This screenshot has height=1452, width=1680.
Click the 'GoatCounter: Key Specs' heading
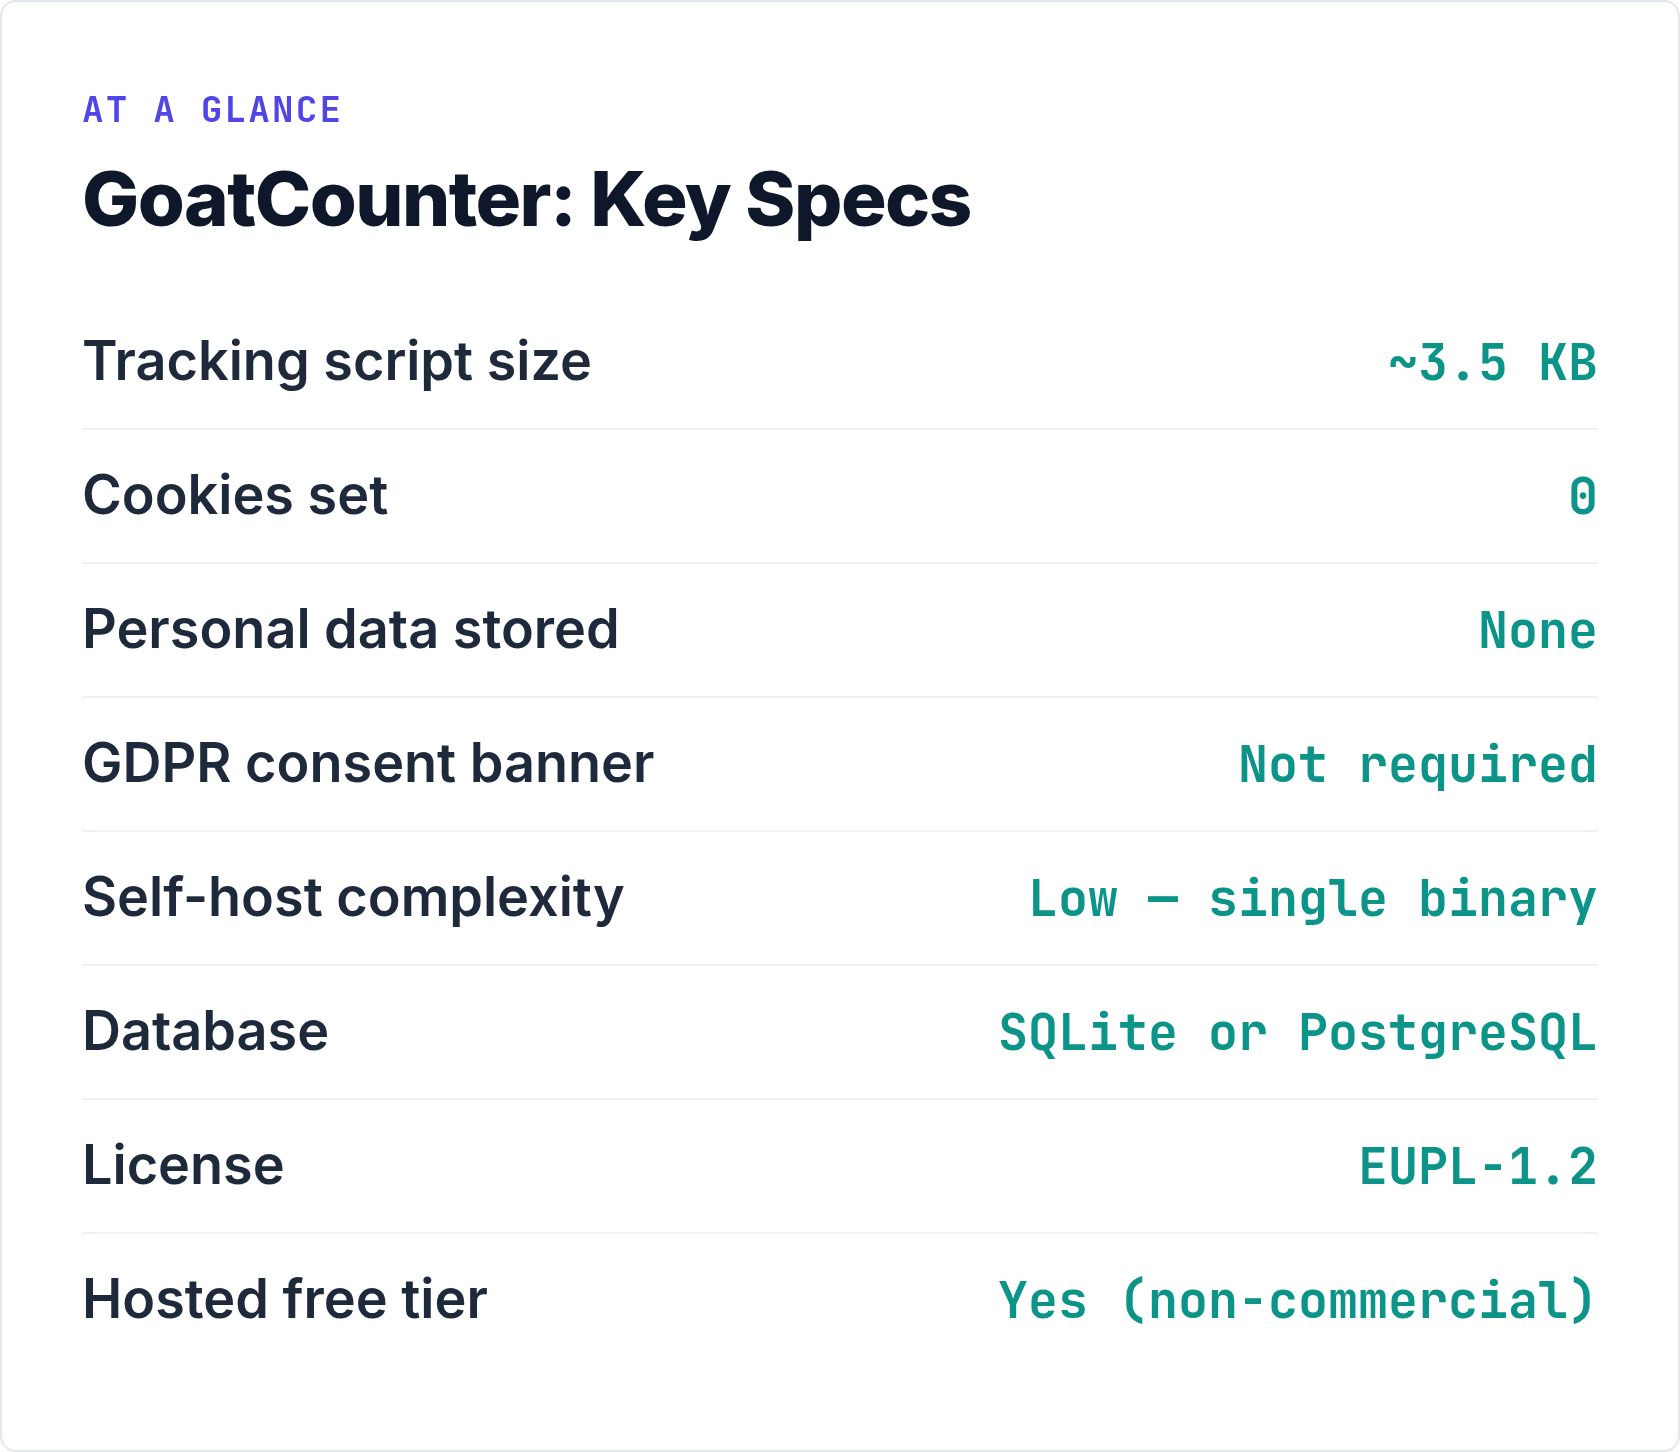[527, 201]
